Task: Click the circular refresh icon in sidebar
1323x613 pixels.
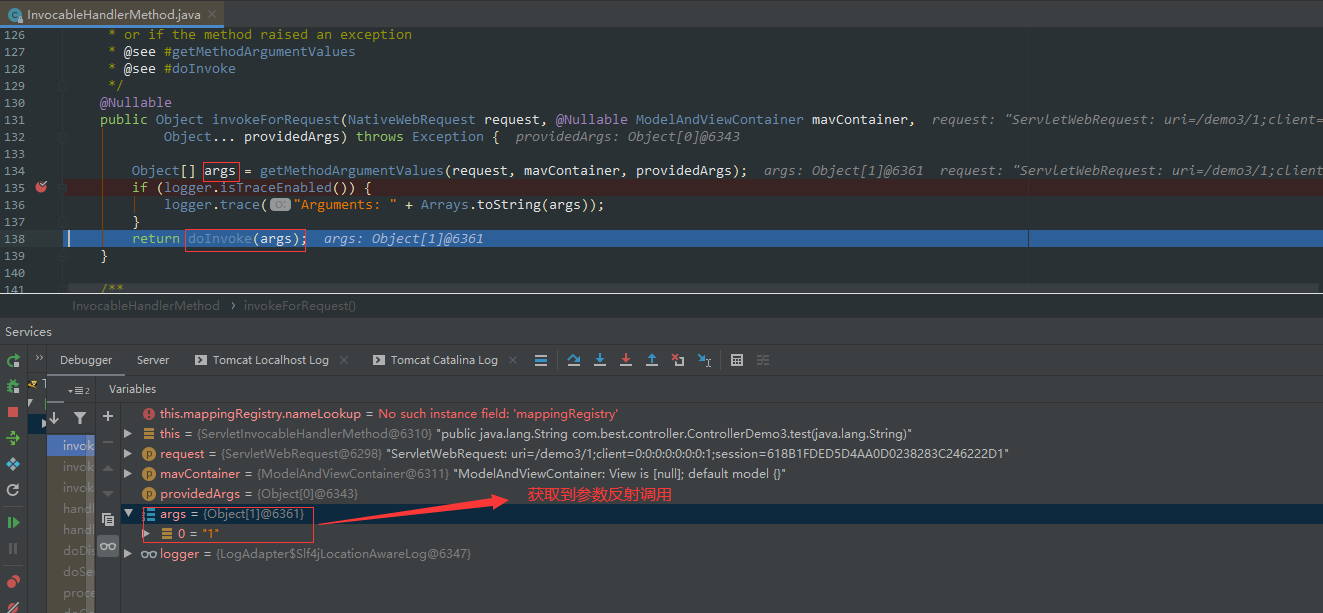Action: [x=13, y=490]
